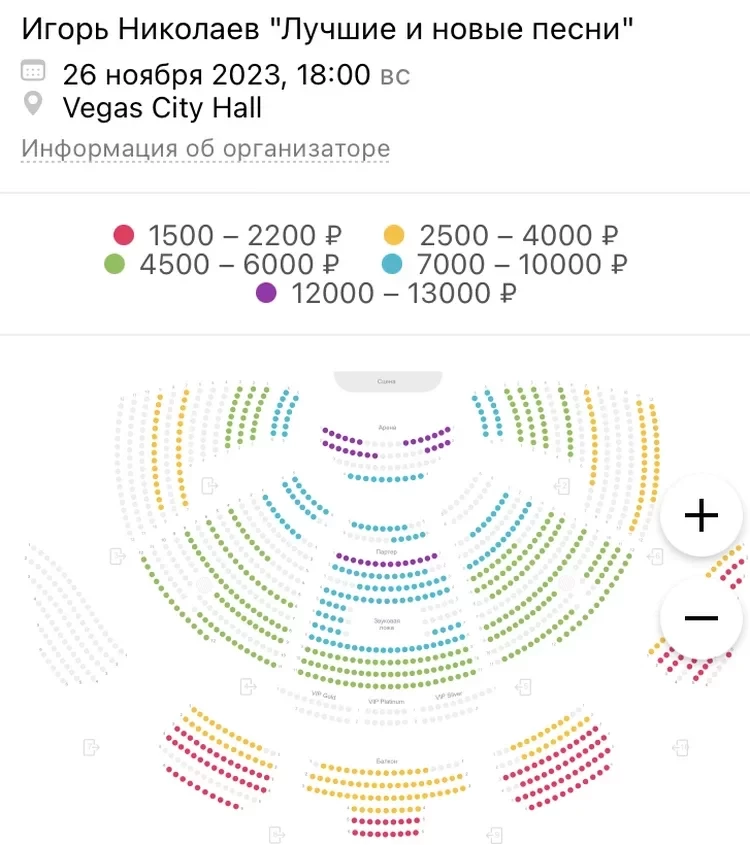The height and width of the screenshot is (845, 750).
Task: Click the calendar icon beside the date
Action: click(x=33, y=74)
